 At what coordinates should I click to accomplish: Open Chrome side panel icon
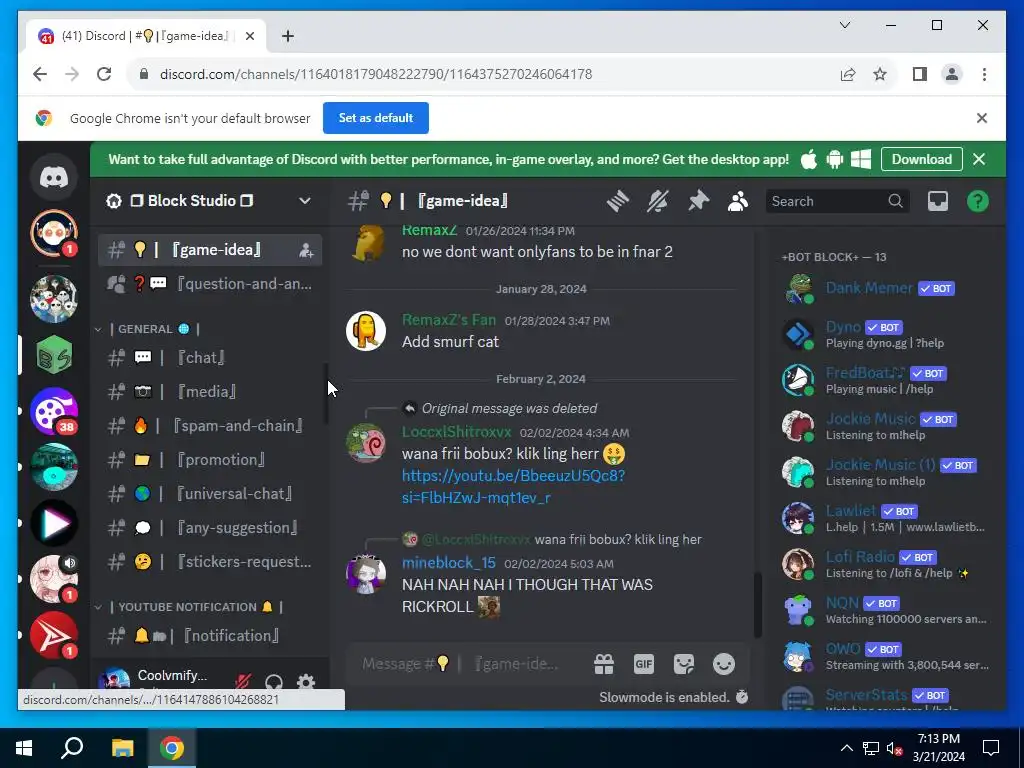point(920,74)
